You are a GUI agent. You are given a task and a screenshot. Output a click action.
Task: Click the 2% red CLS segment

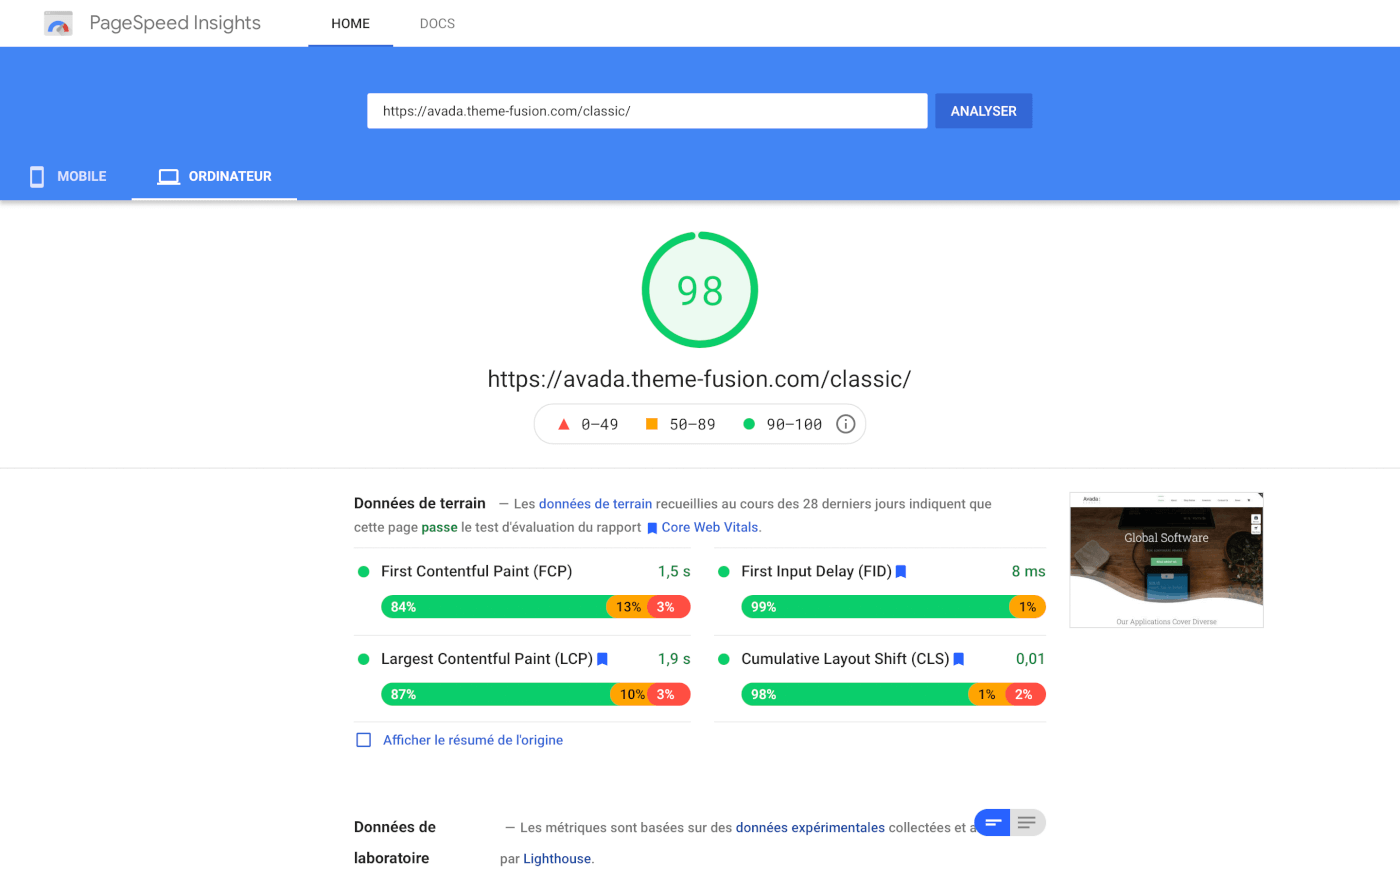(1025, 694)
